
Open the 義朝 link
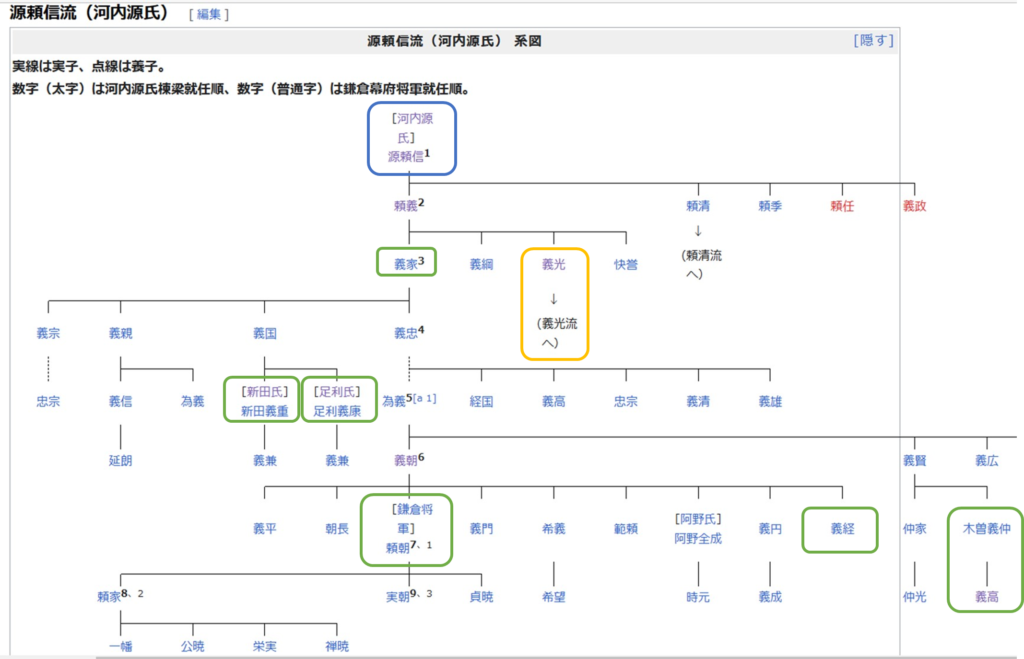click(x=406, y=460)
